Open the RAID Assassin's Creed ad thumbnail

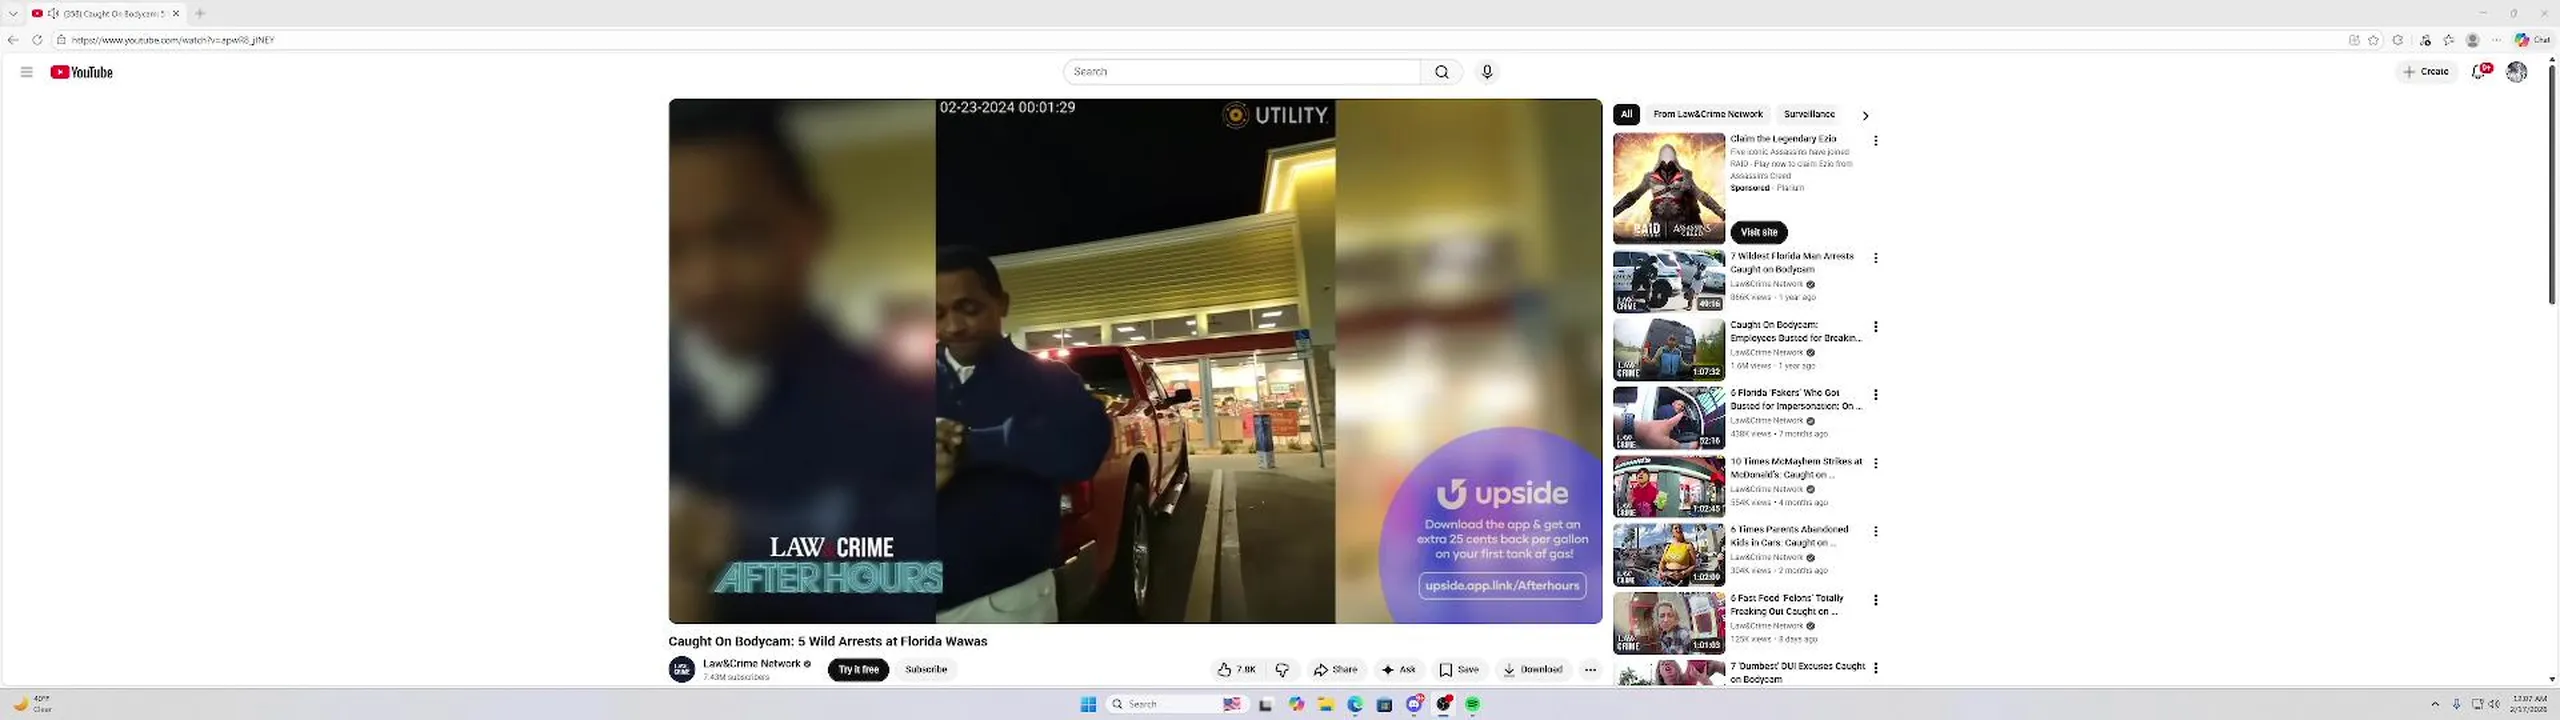tap(1668, 188)
